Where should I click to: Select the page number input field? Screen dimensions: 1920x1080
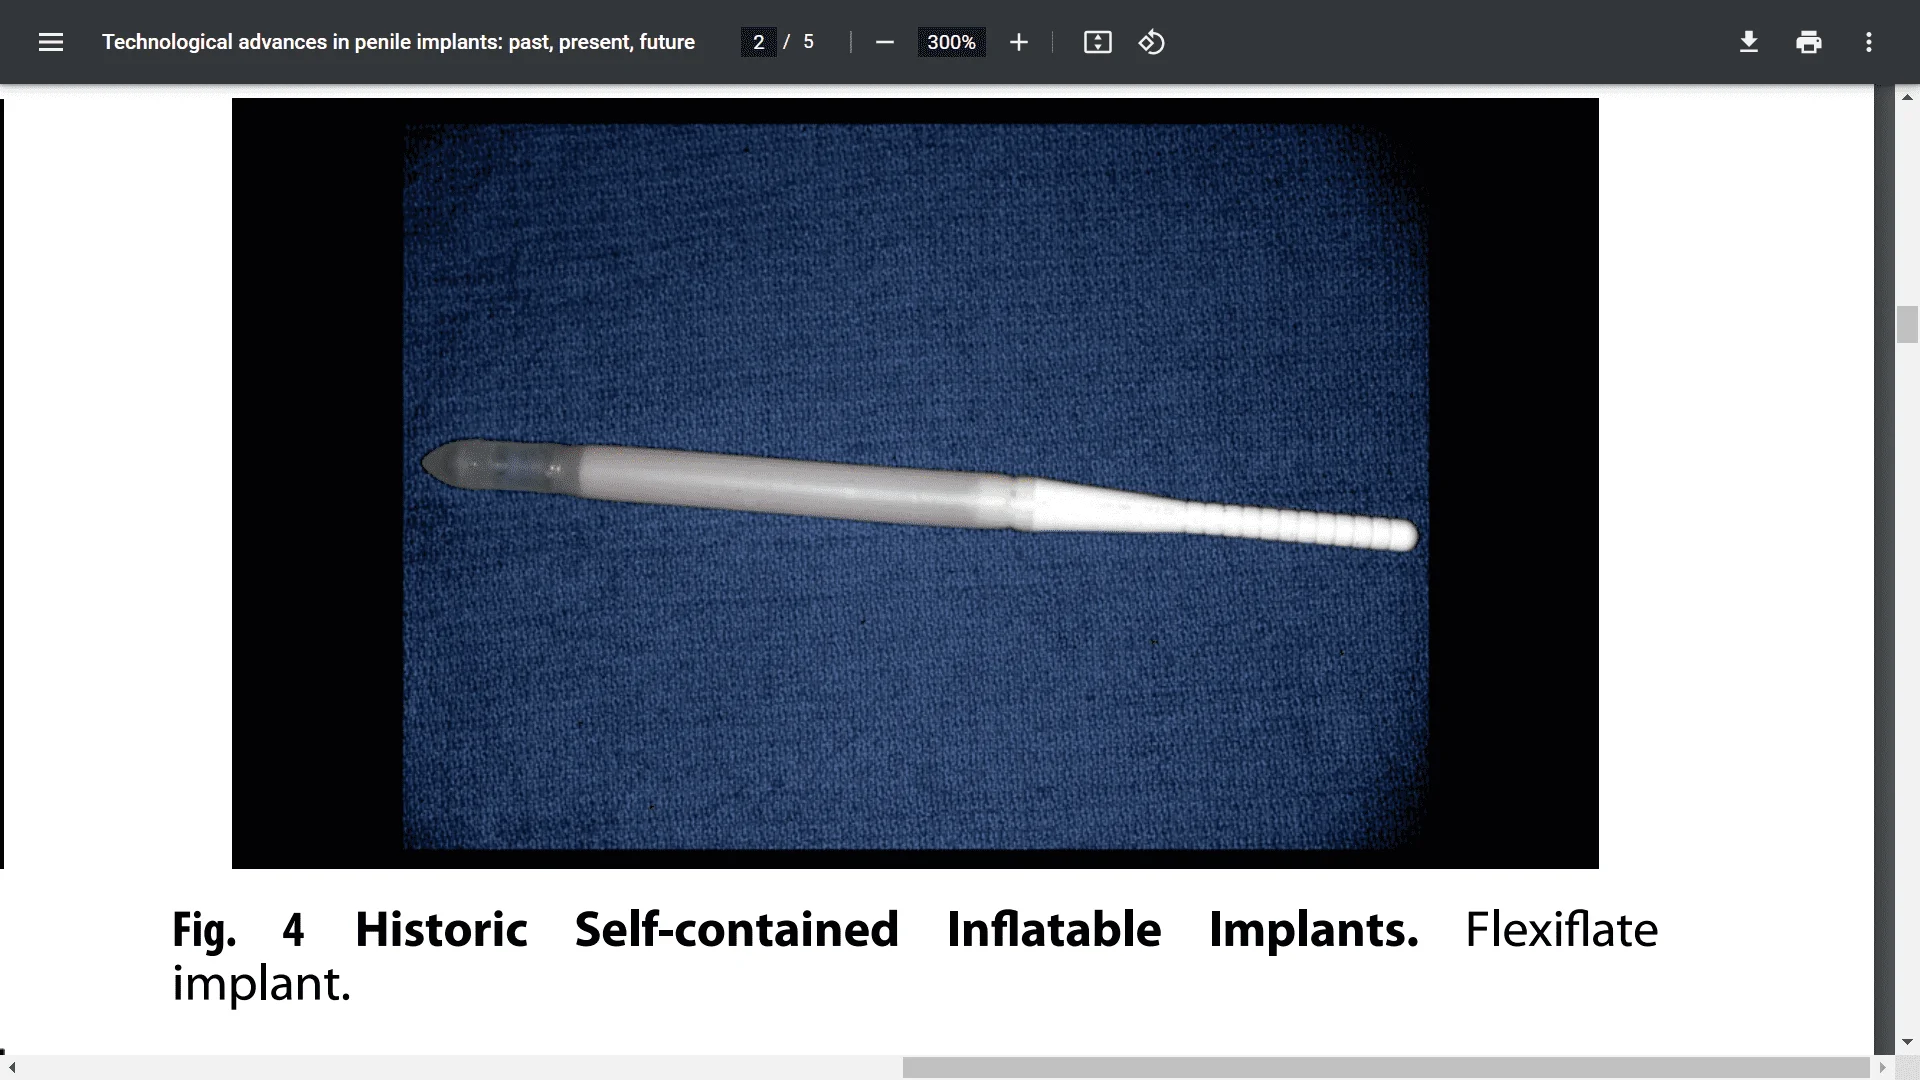758,42
